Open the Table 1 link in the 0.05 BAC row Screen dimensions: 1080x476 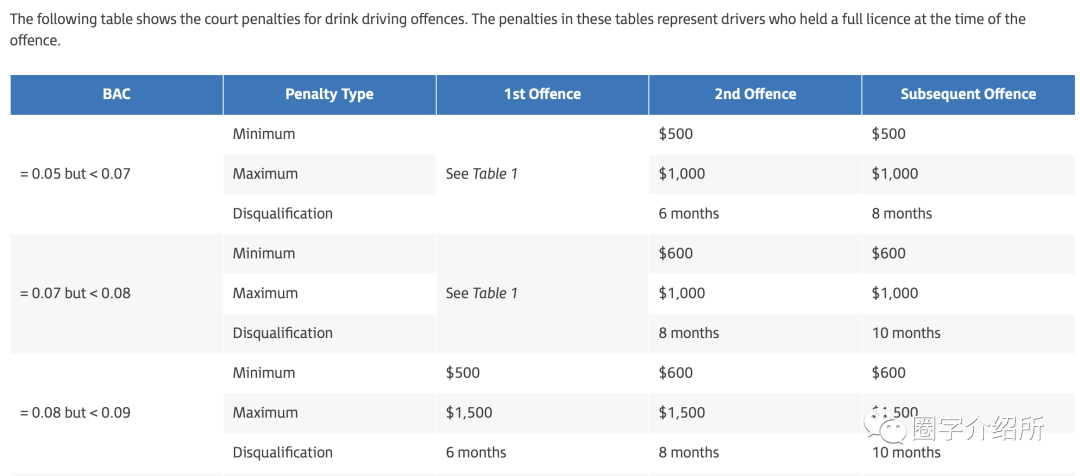(x=495, y=174)
